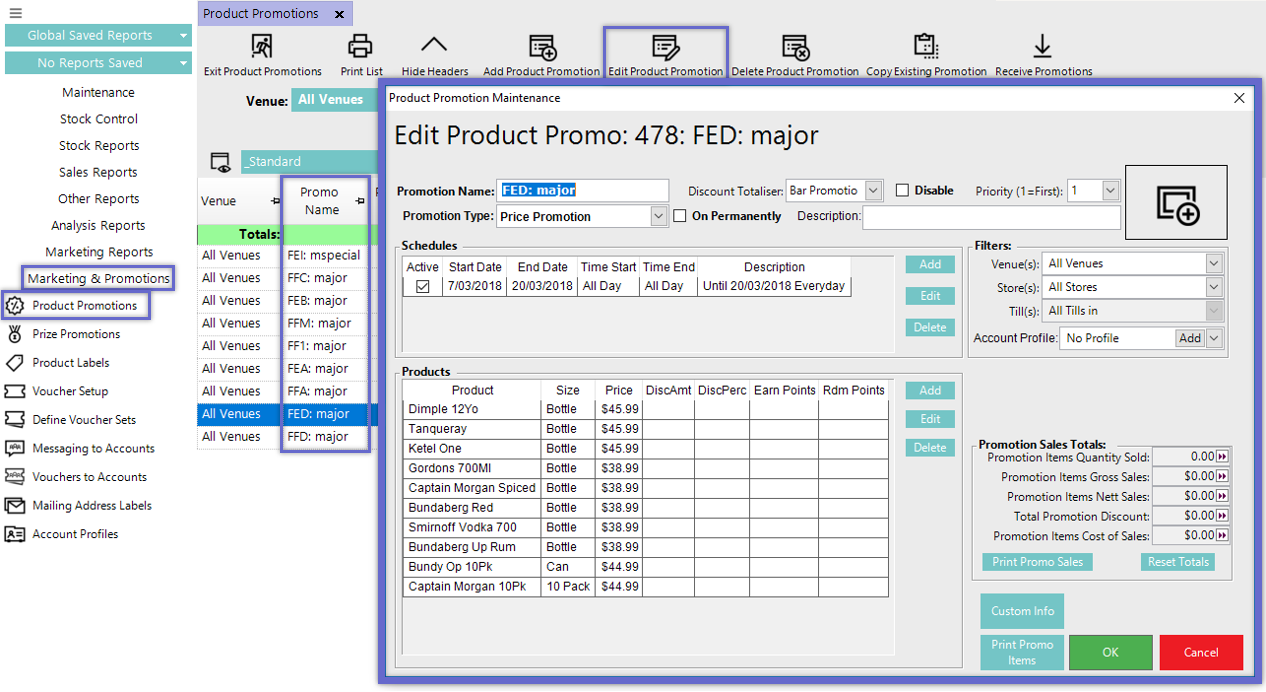This screenshot has width=1266, height=692.
Task: Click Edit button in Products section
Action: [x=930, y=419]
